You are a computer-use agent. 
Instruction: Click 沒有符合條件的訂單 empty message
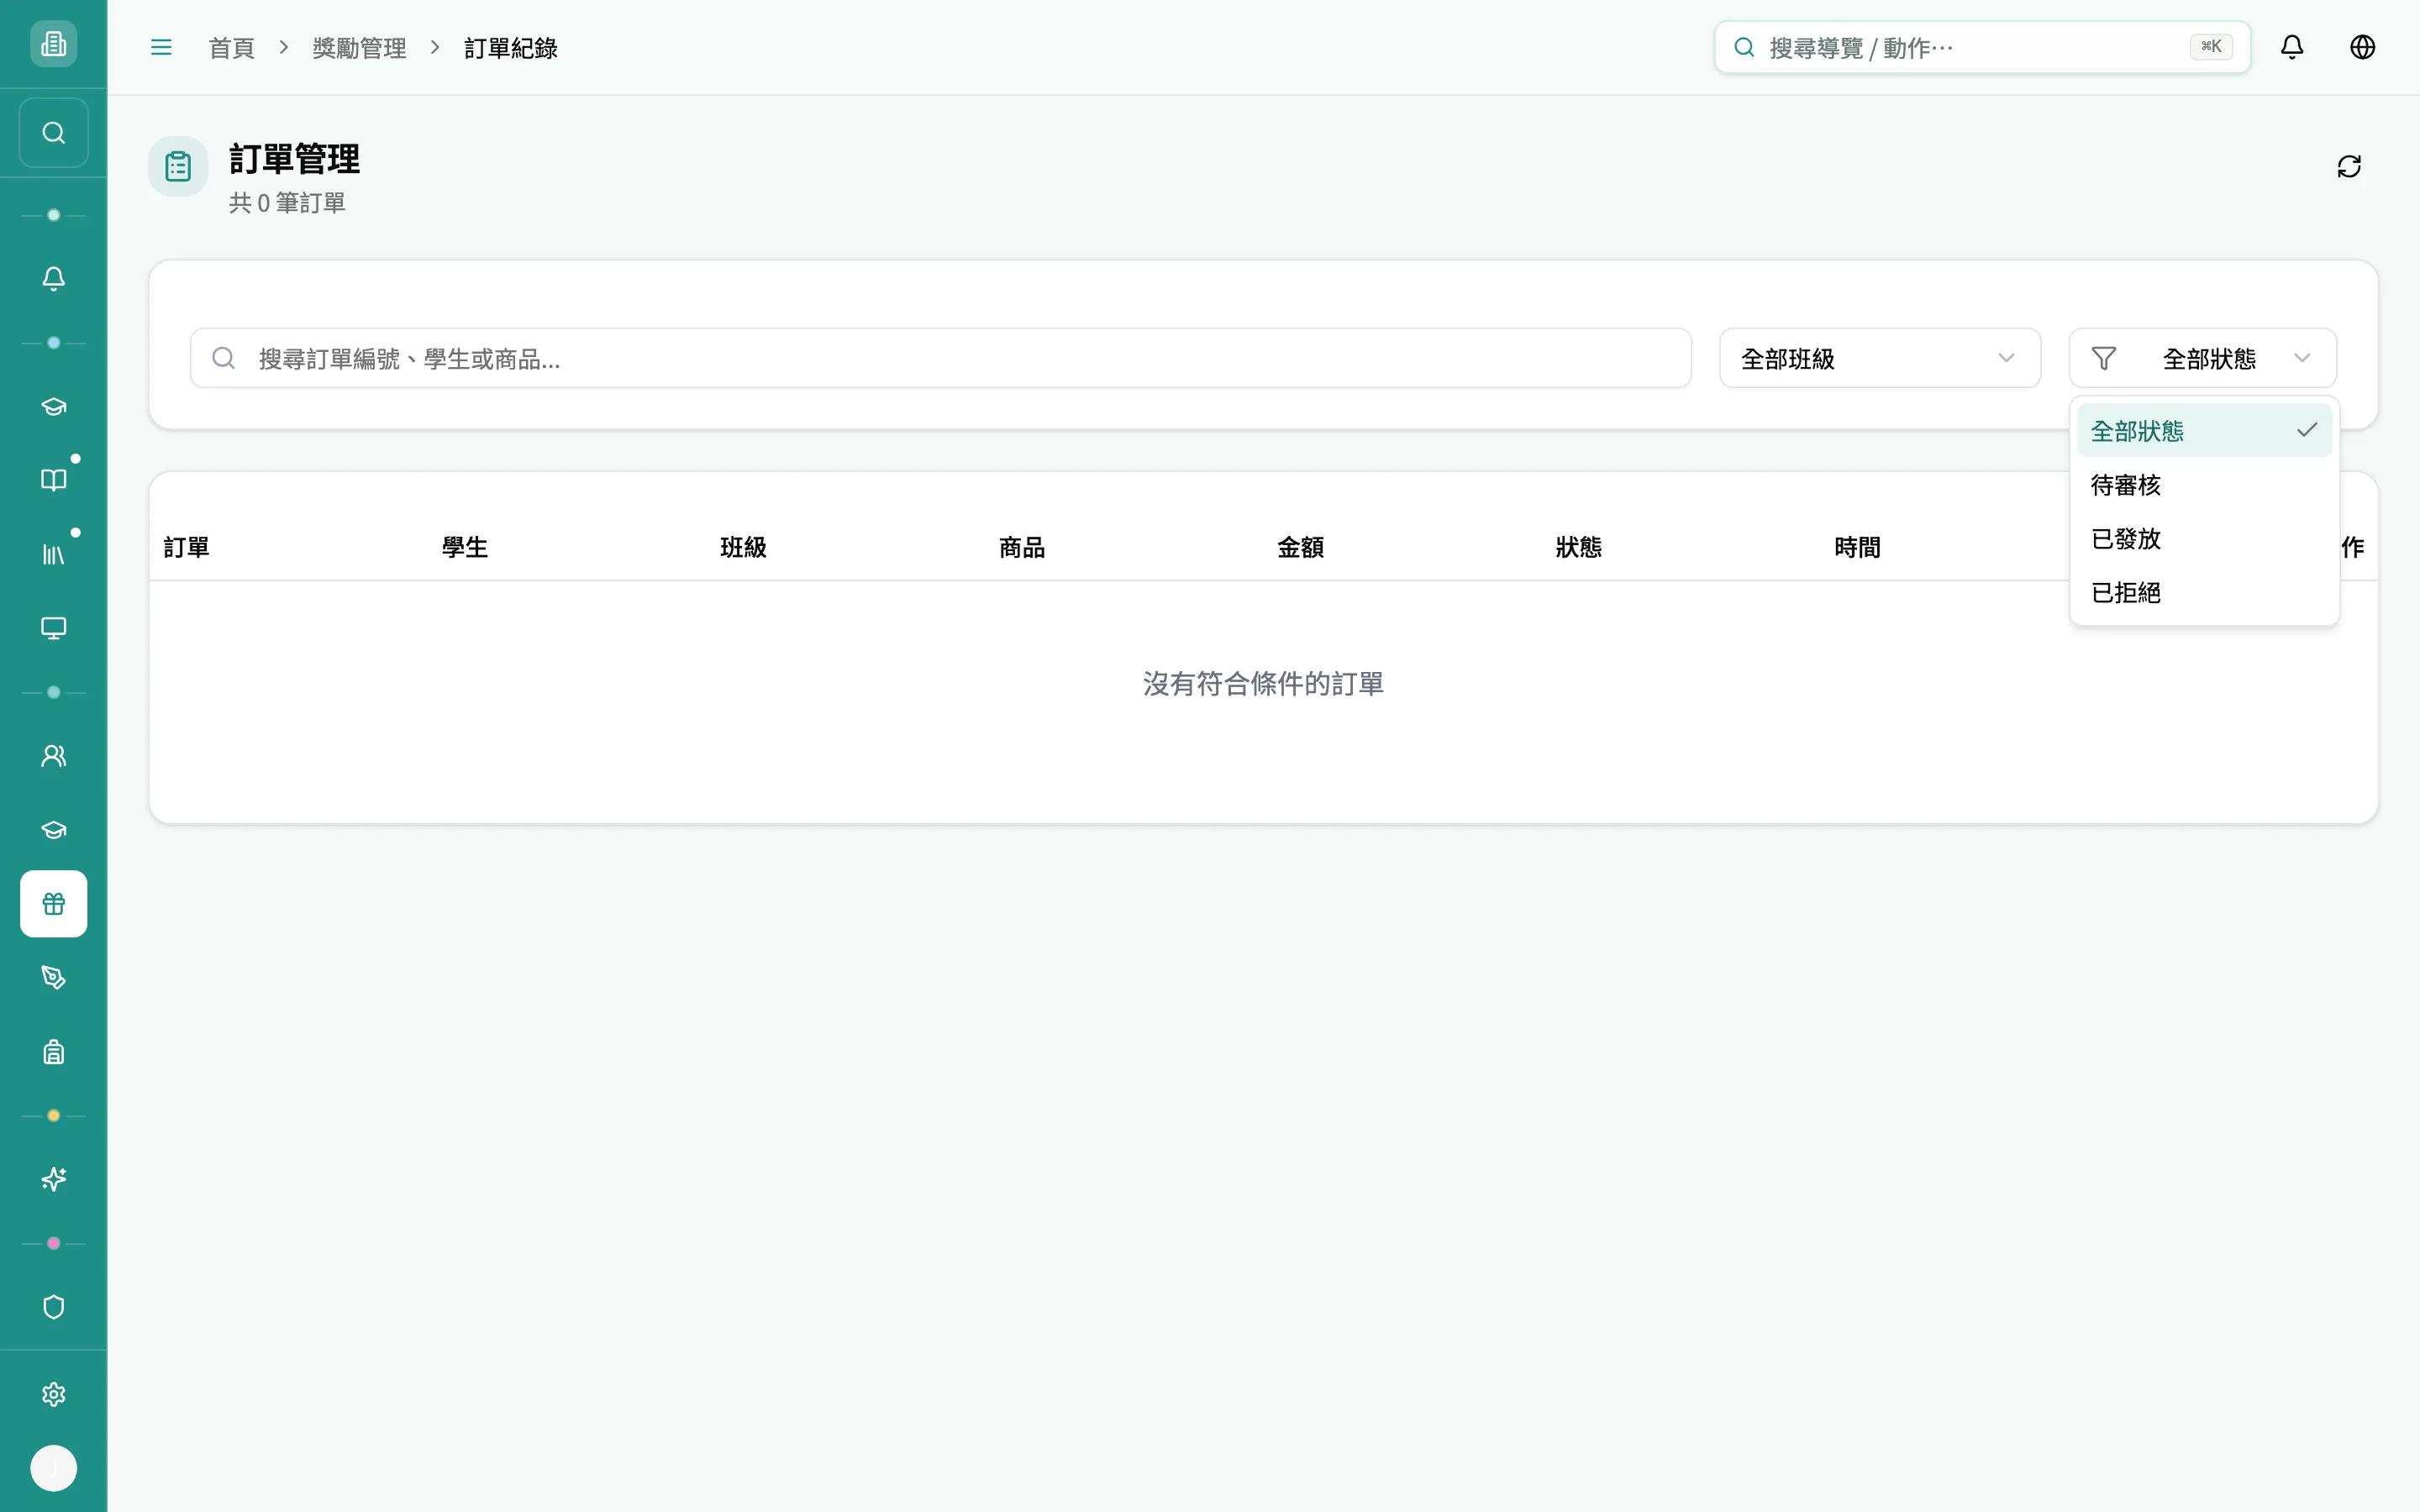pos(1263,684)
